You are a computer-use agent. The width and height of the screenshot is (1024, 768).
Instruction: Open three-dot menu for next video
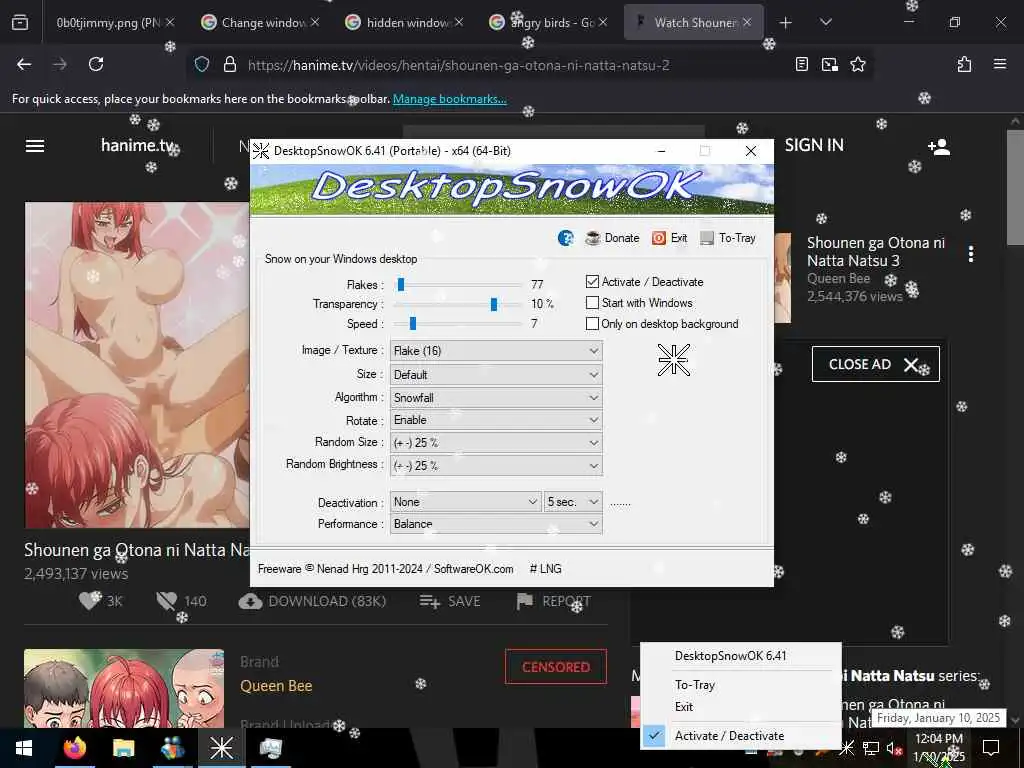point(971,254)
